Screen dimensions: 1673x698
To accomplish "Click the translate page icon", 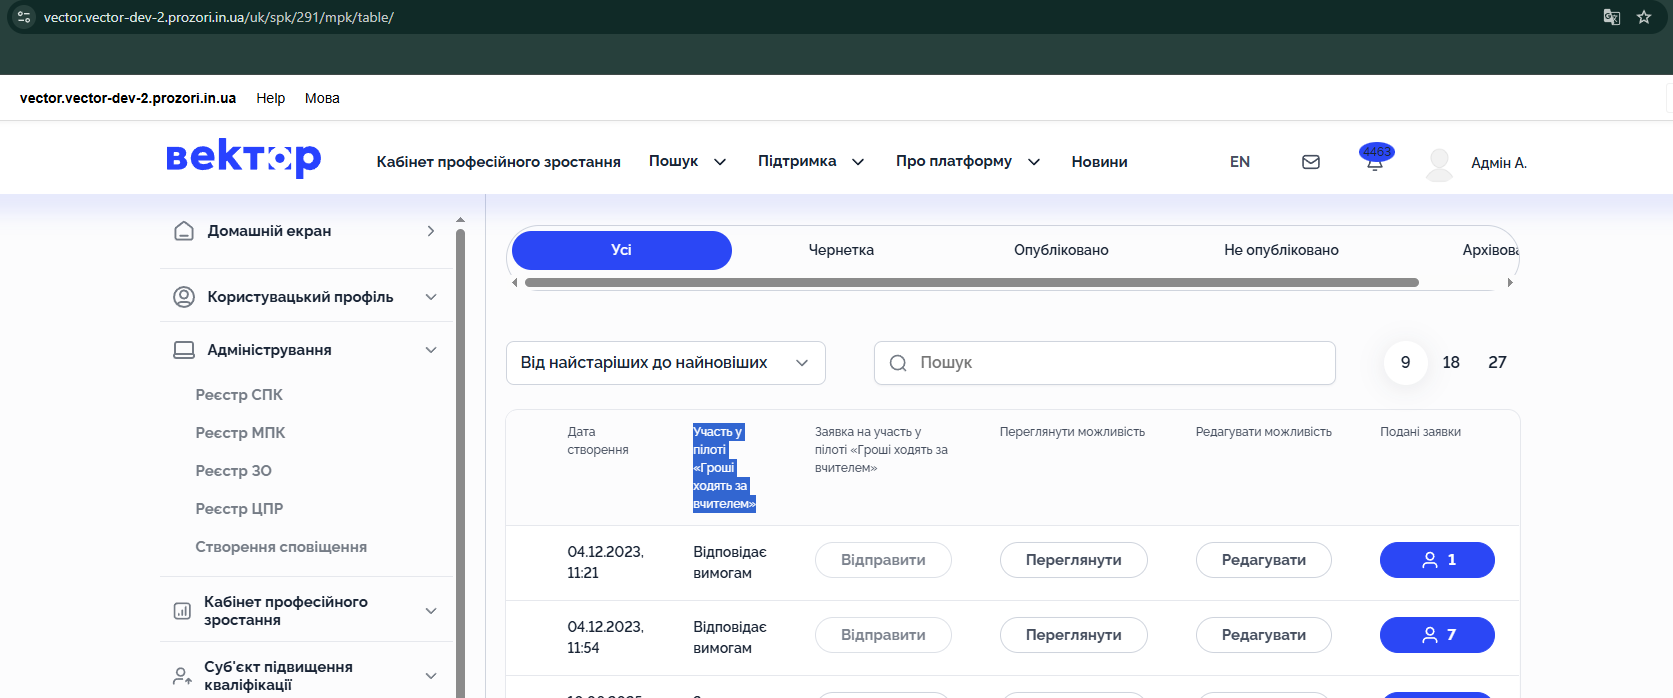I will [1611, 17].
